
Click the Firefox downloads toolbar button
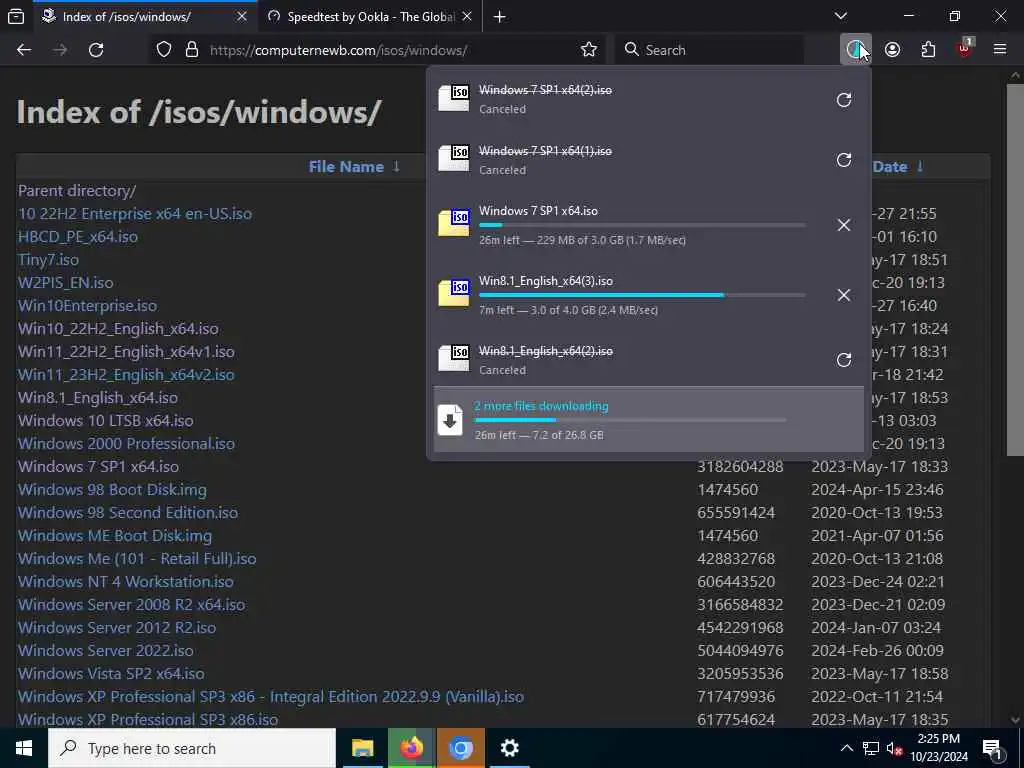click(855, 50)
